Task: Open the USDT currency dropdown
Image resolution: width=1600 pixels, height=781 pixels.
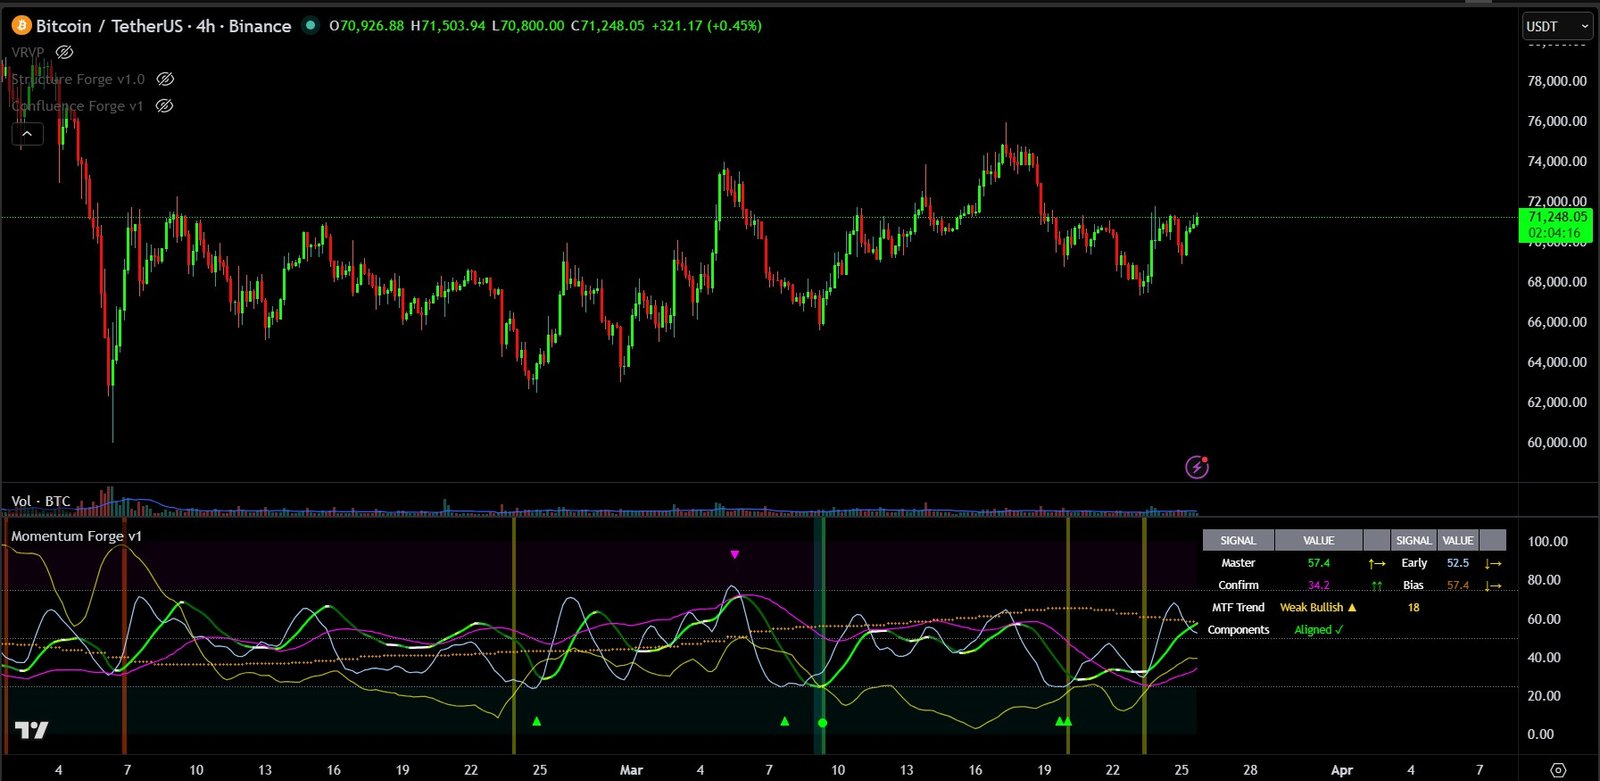Action: 1556,26
